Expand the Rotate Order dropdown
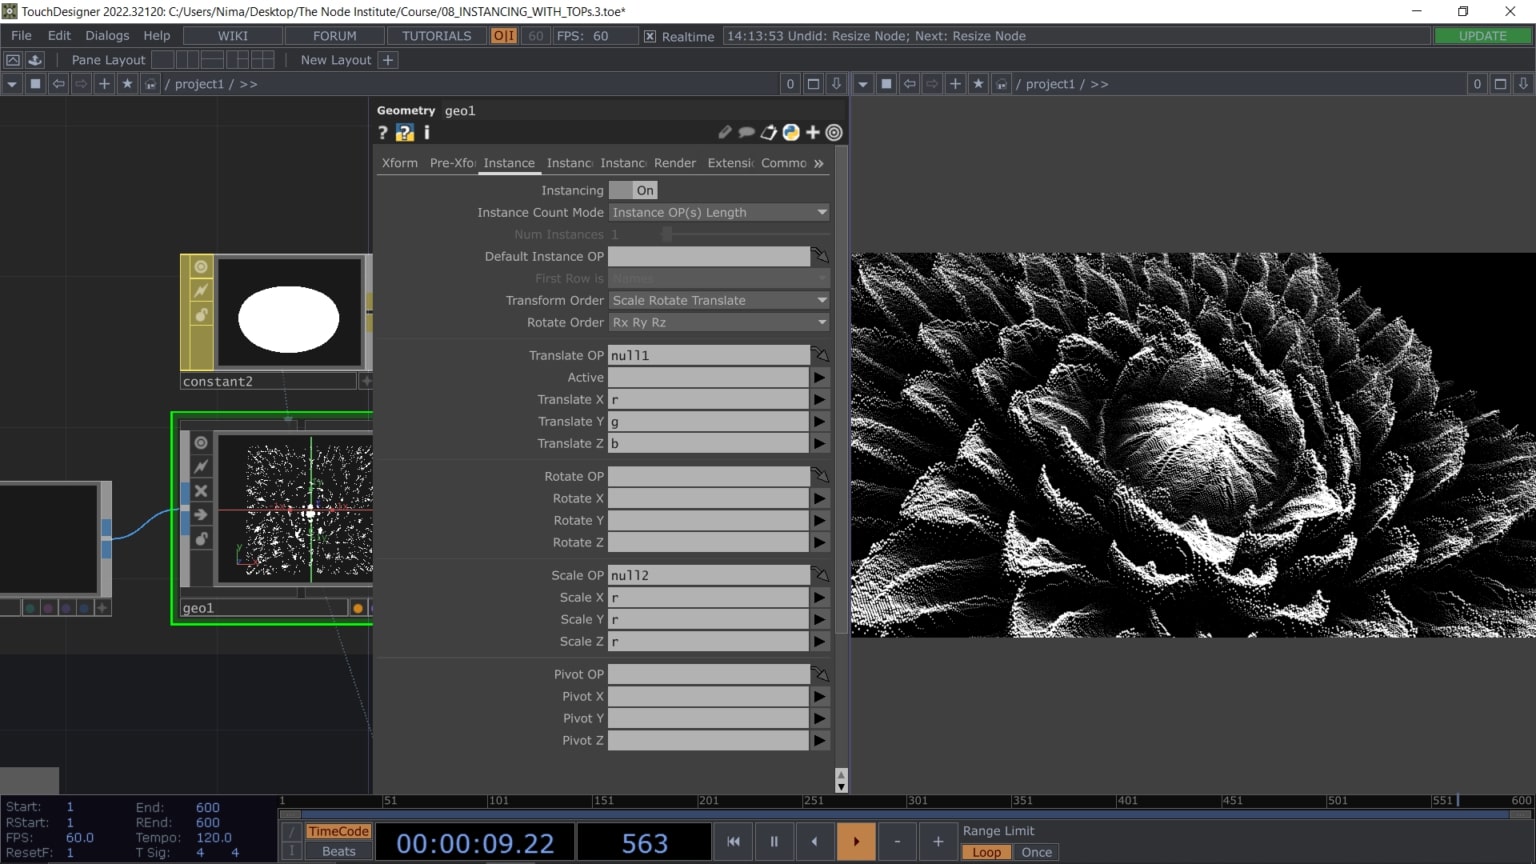 click(718, 322)
